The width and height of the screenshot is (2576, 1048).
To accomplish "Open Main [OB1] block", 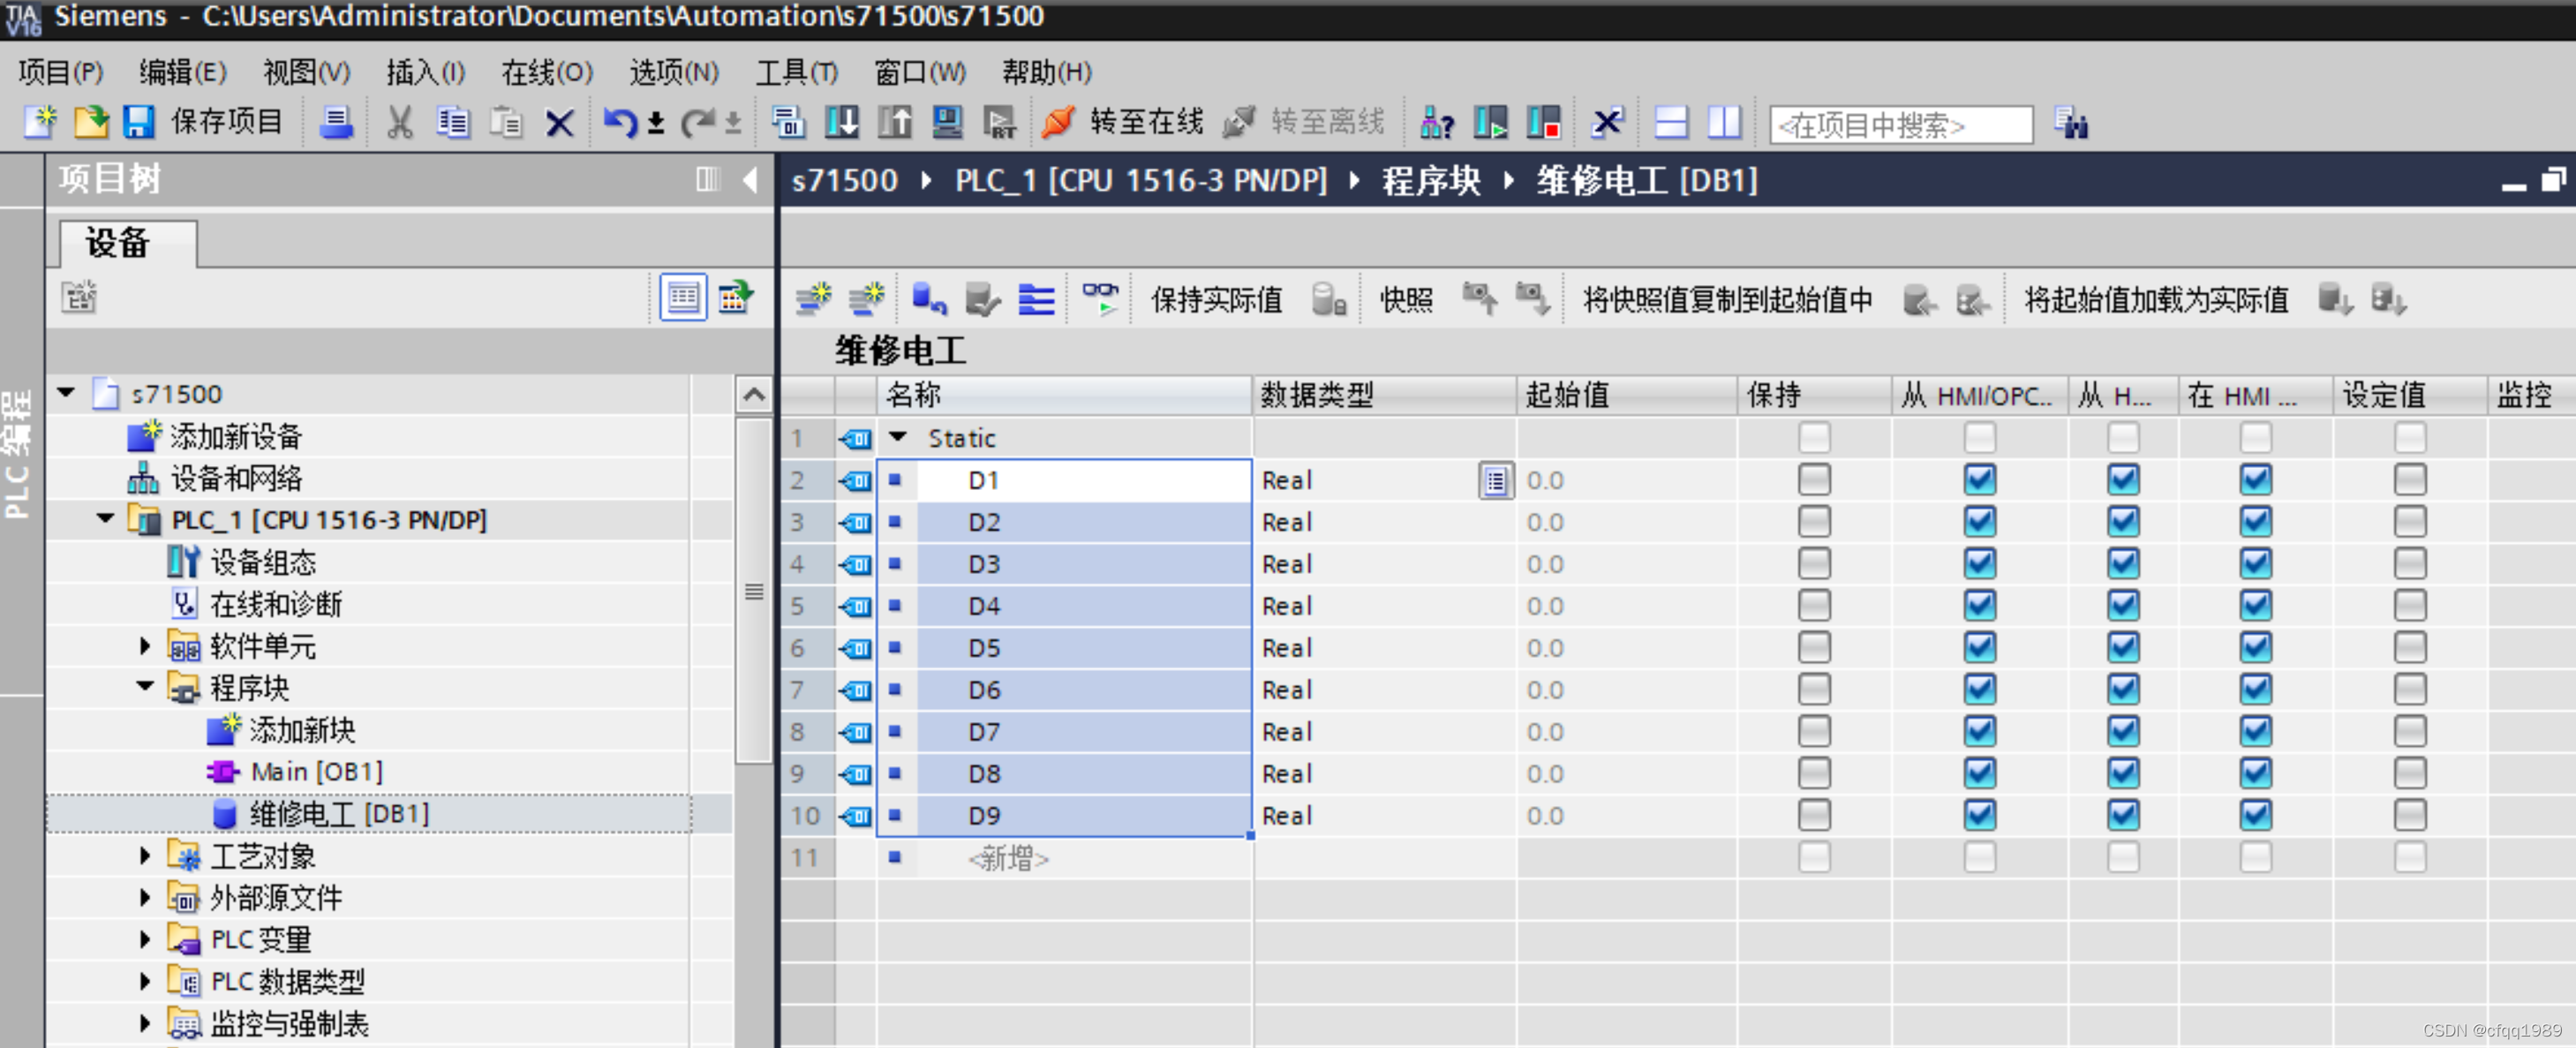I will [316, 772].
